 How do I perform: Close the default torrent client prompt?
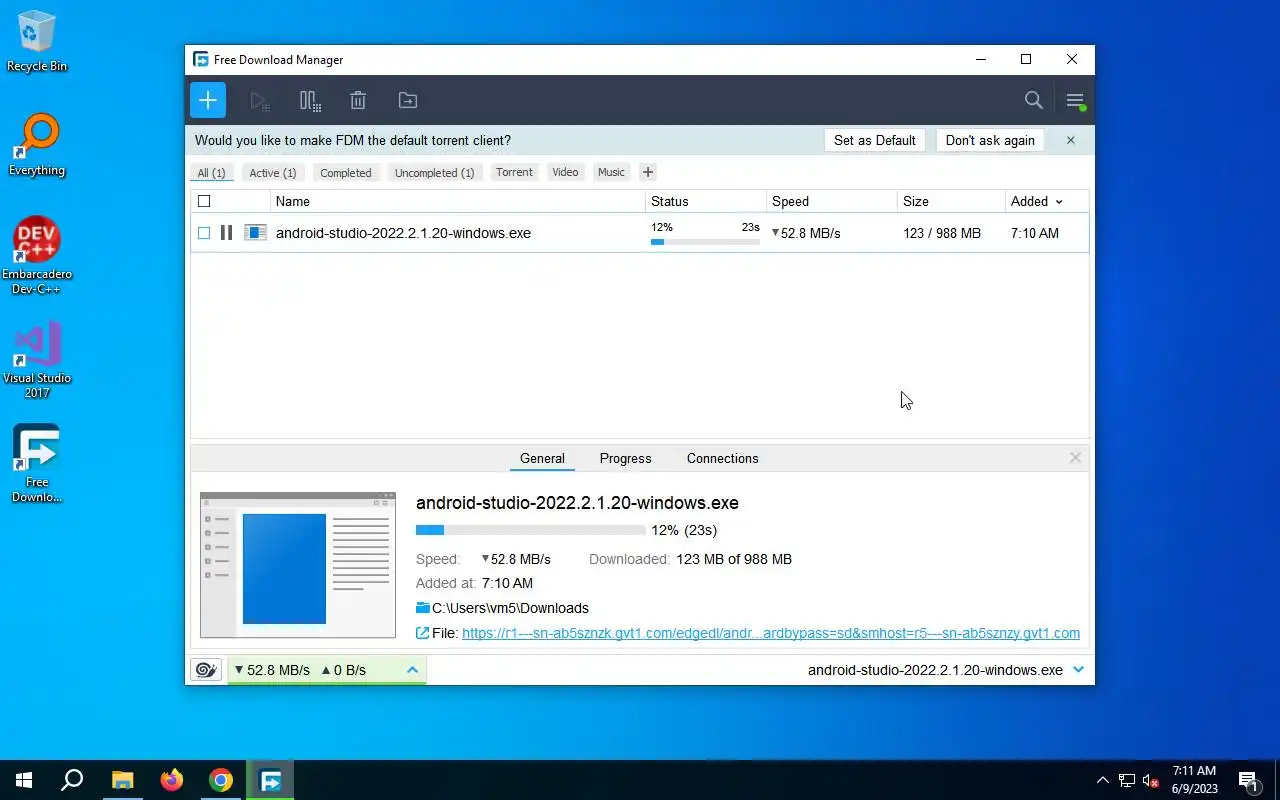[1071, 140]
